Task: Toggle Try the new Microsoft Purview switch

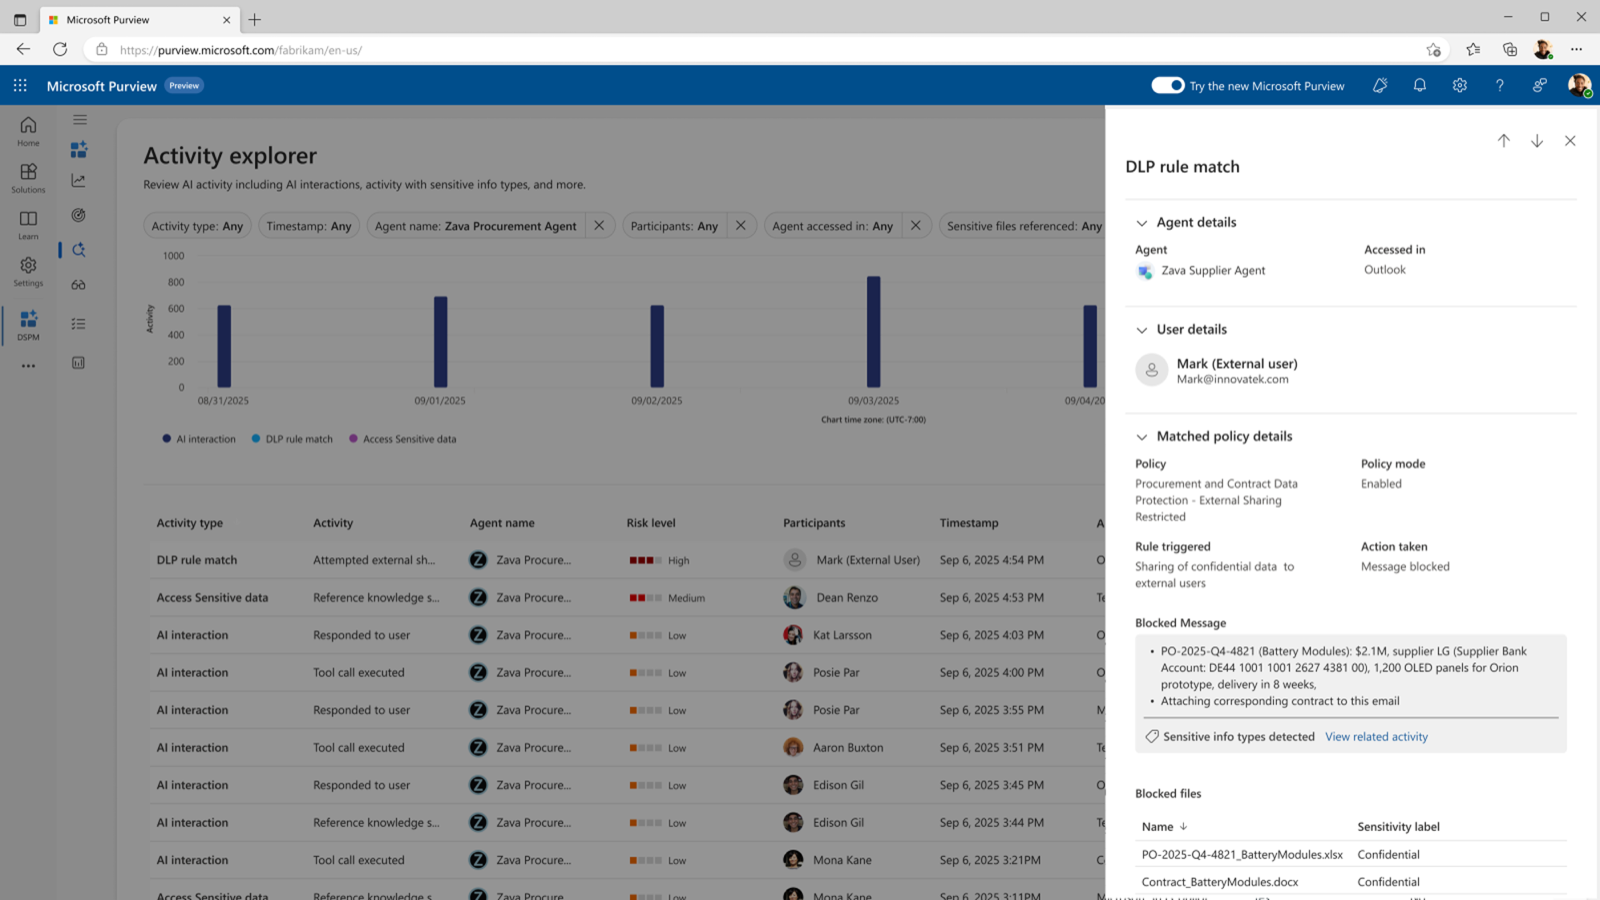Action: tap(1168, 86)
